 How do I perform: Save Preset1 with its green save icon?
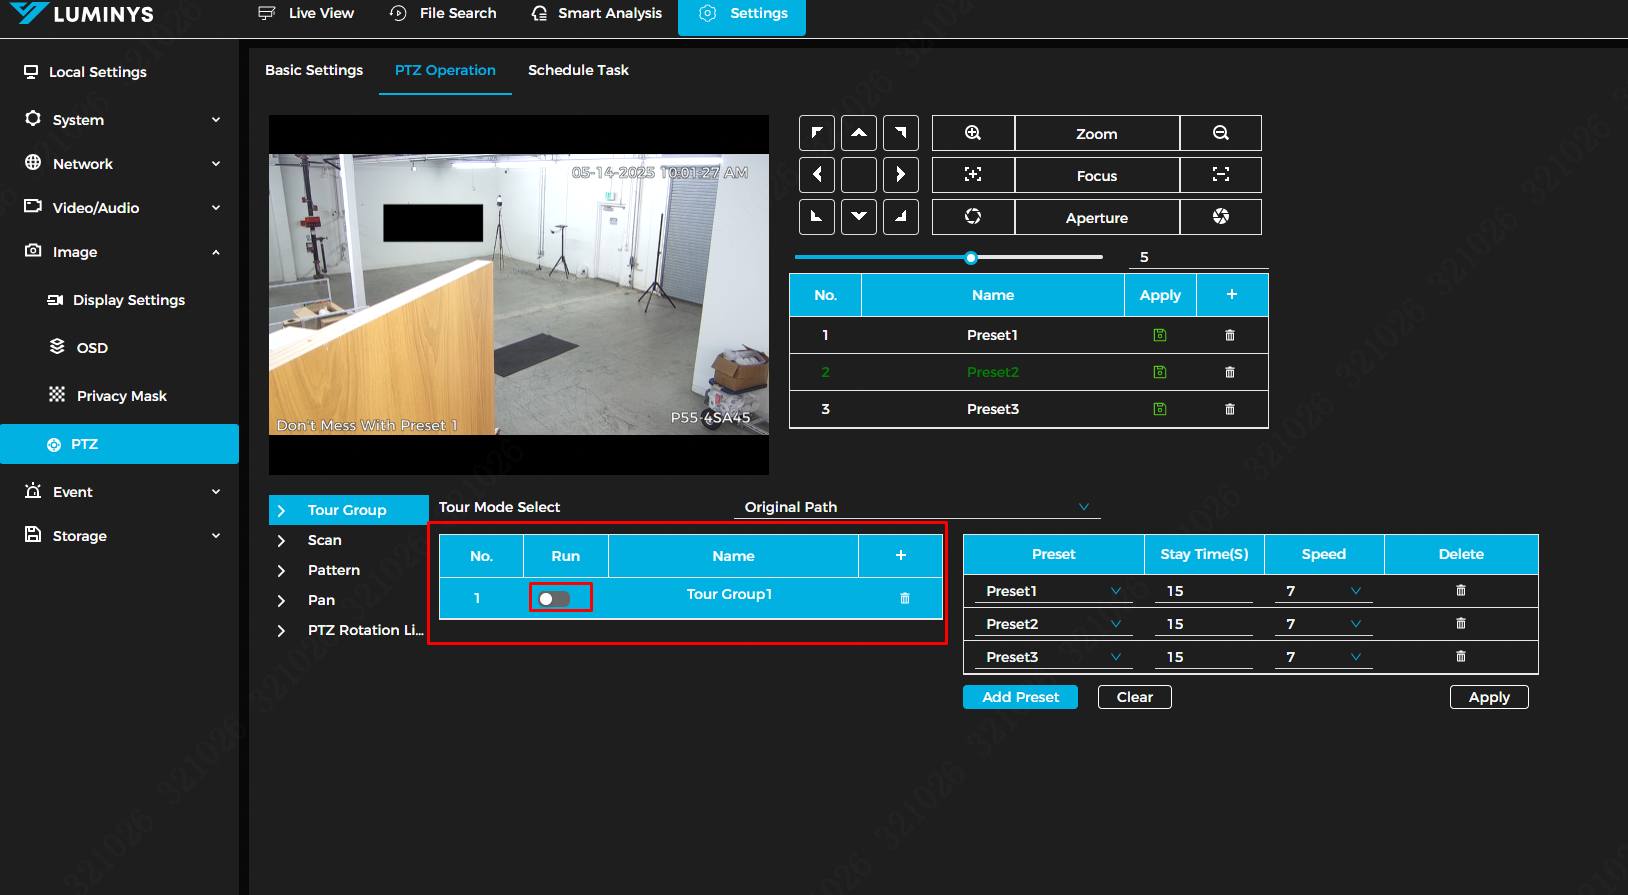[x=1160, y=335]
